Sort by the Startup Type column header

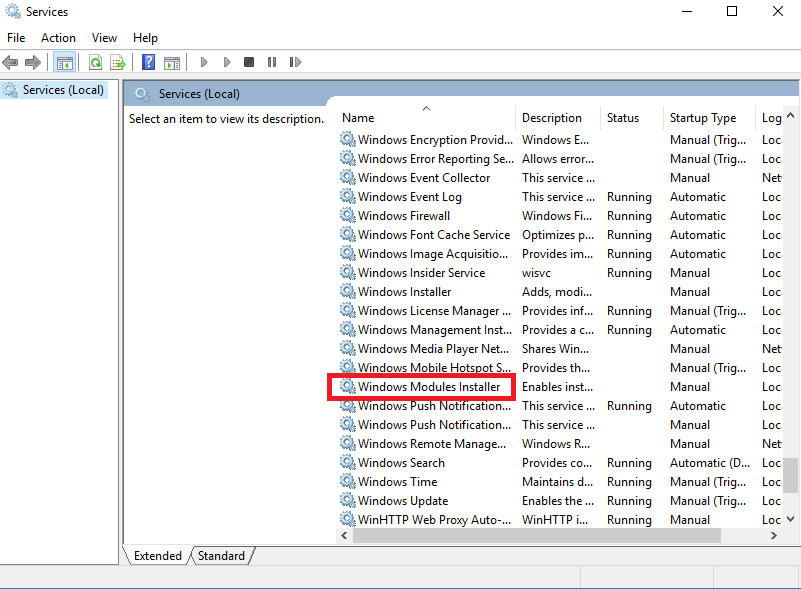[703, 118]
